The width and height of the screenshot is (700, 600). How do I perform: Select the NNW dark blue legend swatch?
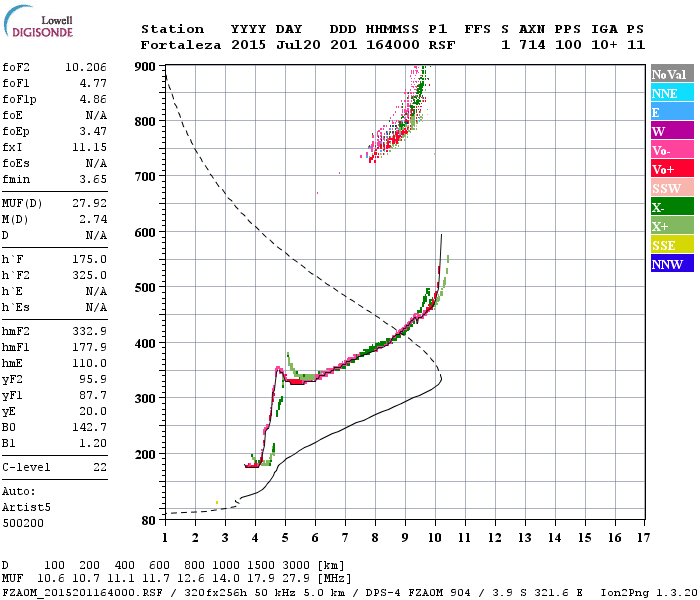click(x=672, y=264)
